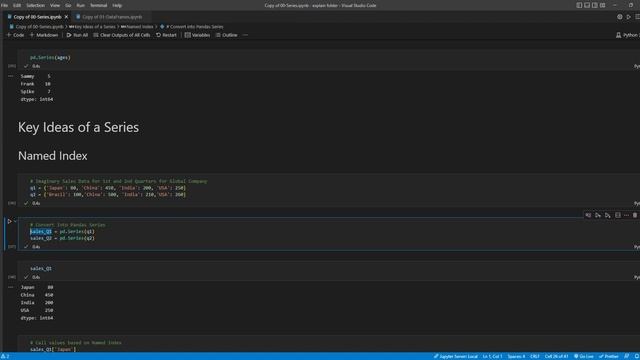Delete the selected cell with trash icon
Viewport: 640px width, 360px height.
click(635, 215)
